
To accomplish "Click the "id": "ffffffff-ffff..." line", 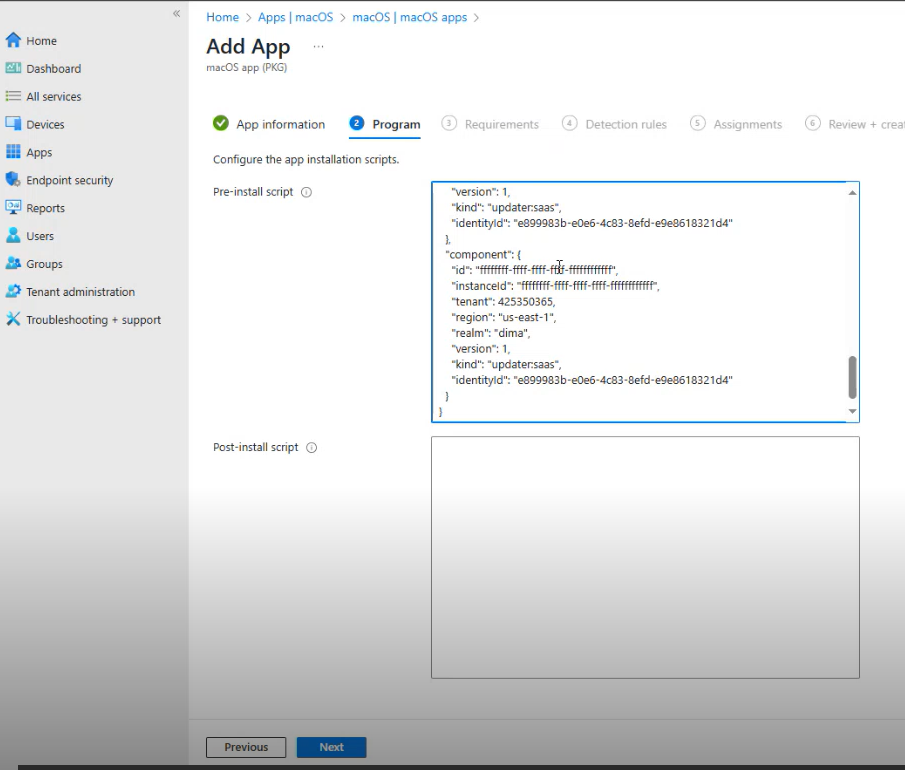I will pyautogui.click(x=534, y=270).
